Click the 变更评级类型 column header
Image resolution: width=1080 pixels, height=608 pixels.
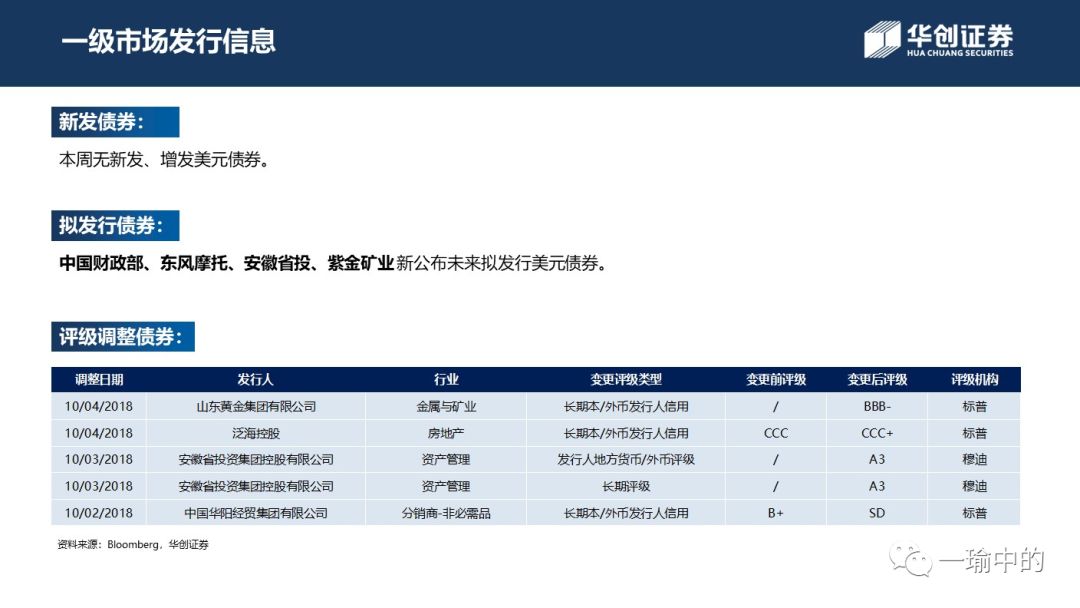pos(625,379)
